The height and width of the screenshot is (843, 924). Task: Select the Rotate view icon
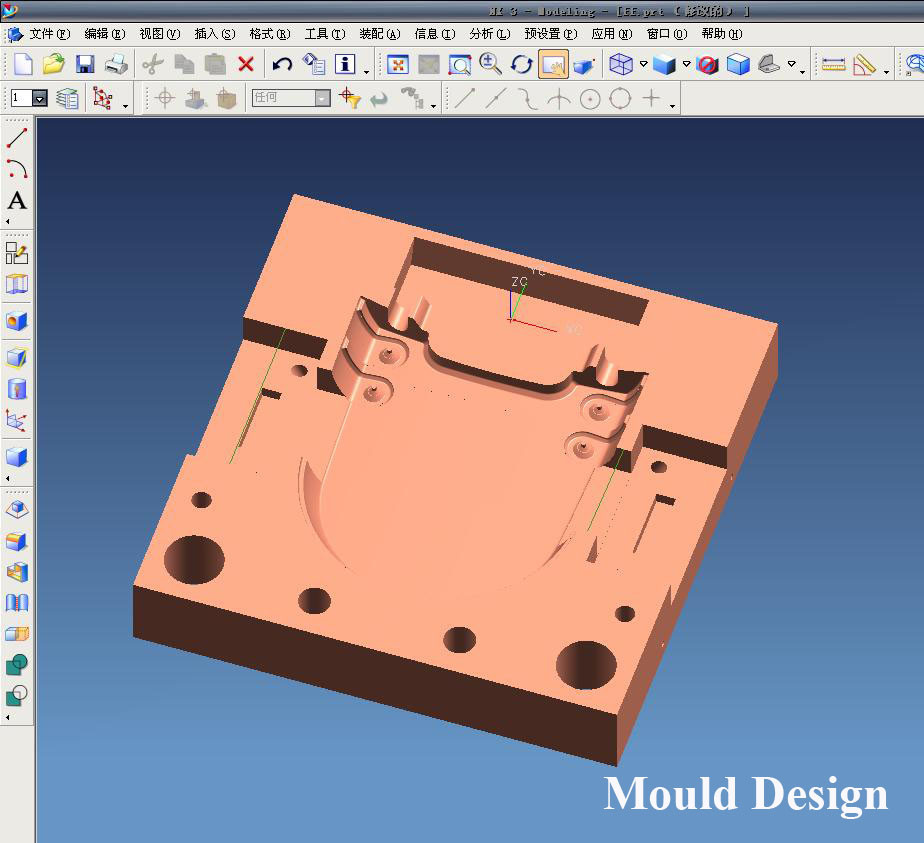tap(521, 65)
